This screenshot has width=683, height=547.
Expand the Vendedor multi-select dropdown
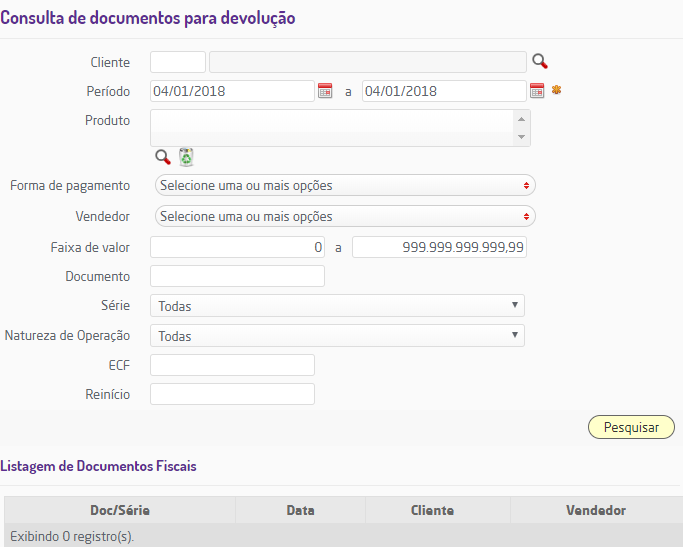pos(345,216)
